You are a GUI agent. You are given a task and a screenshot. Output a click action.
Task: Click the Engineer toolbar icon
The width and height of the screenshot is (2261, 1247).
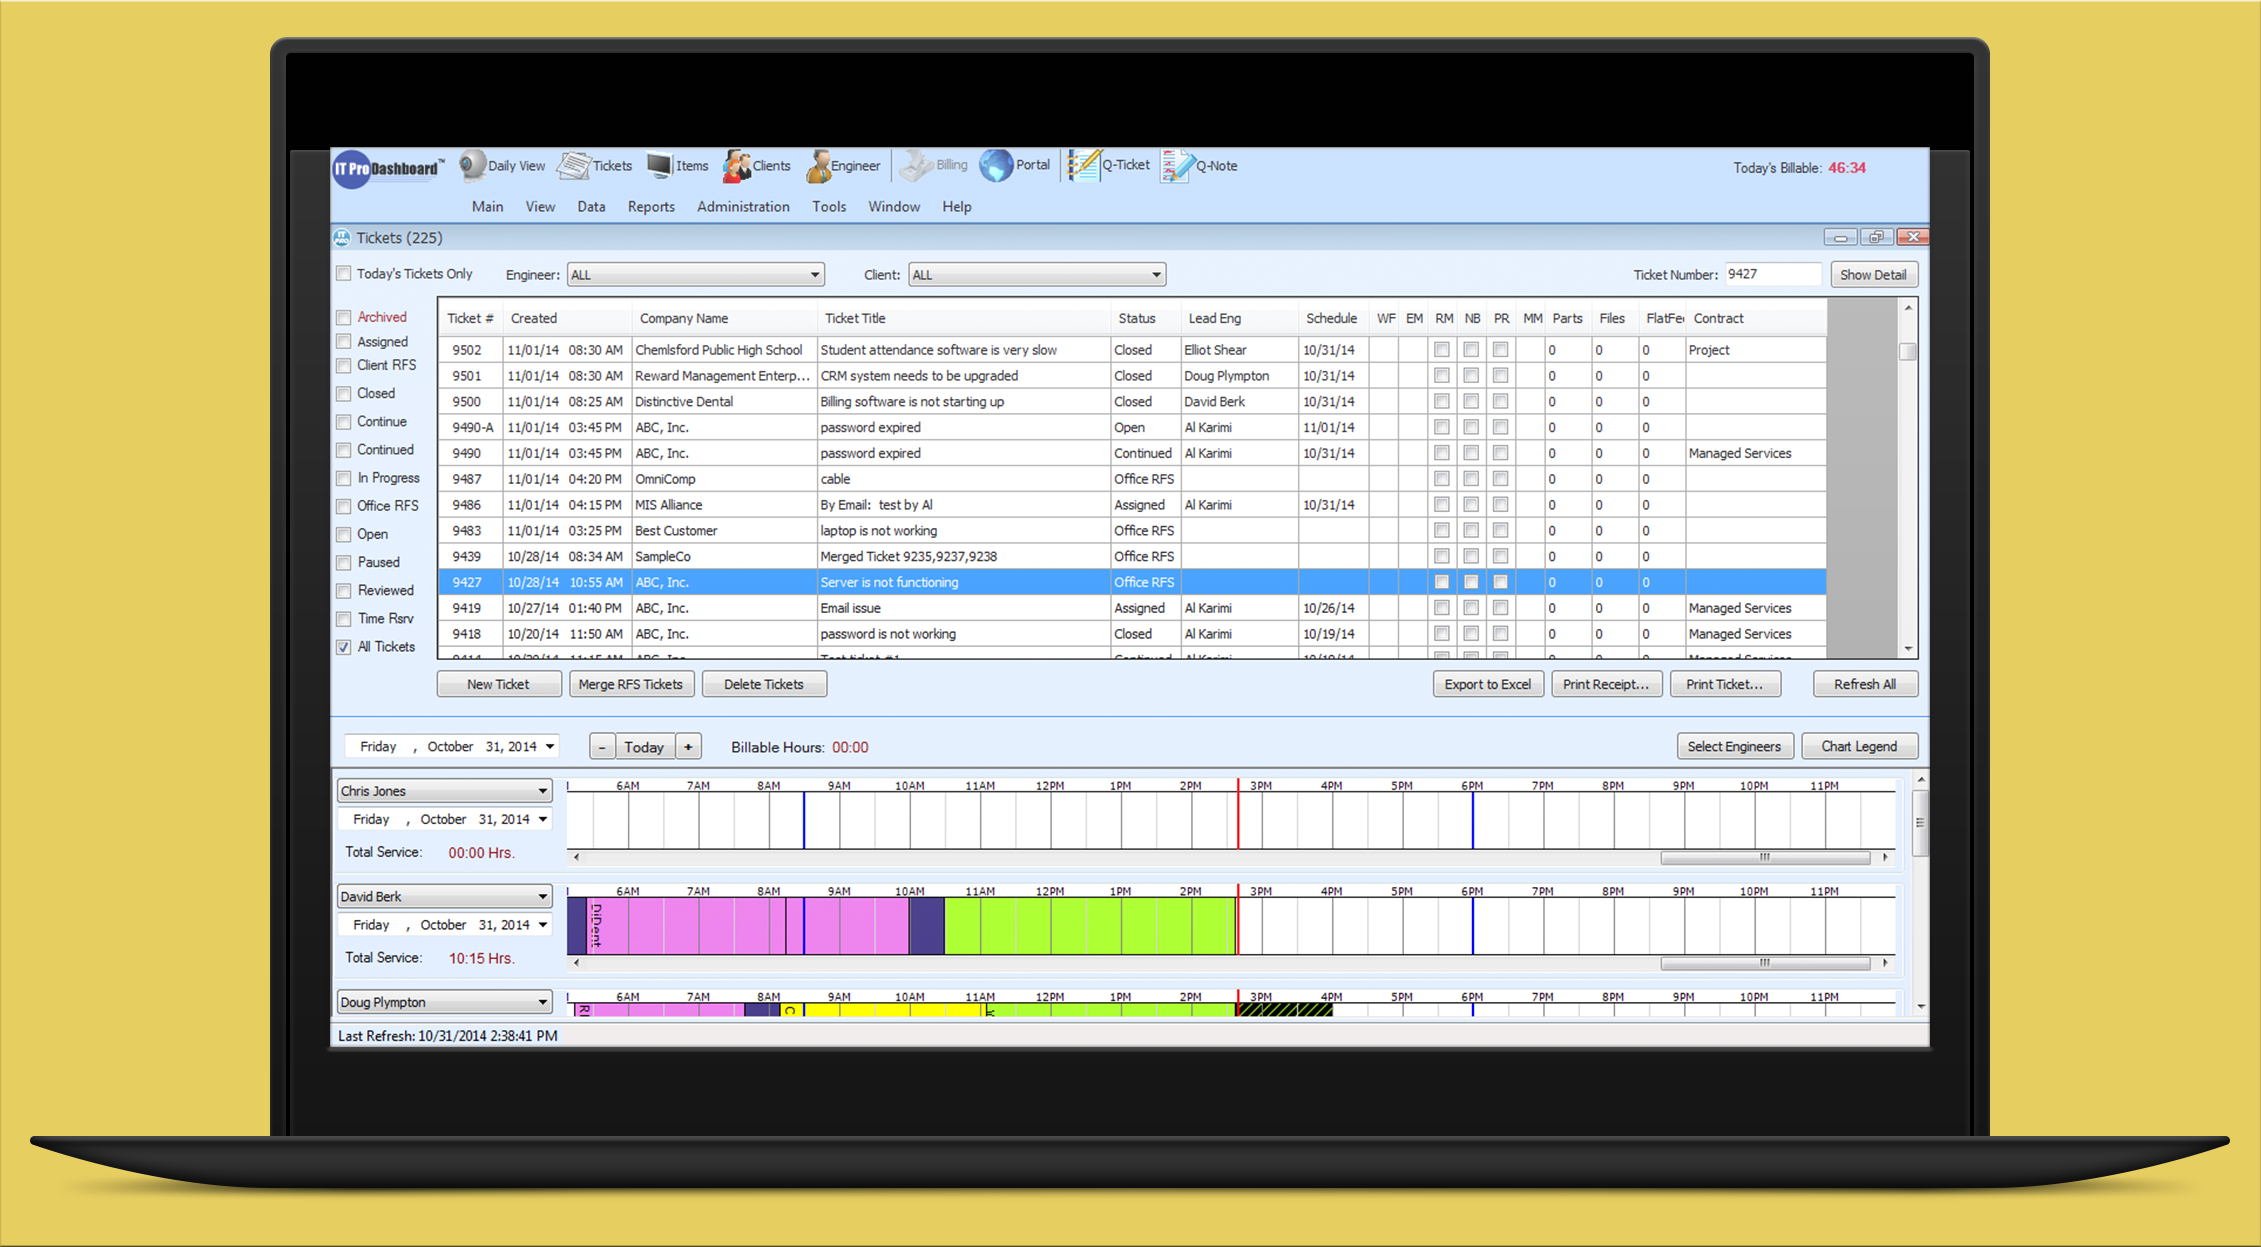point(843,166)
